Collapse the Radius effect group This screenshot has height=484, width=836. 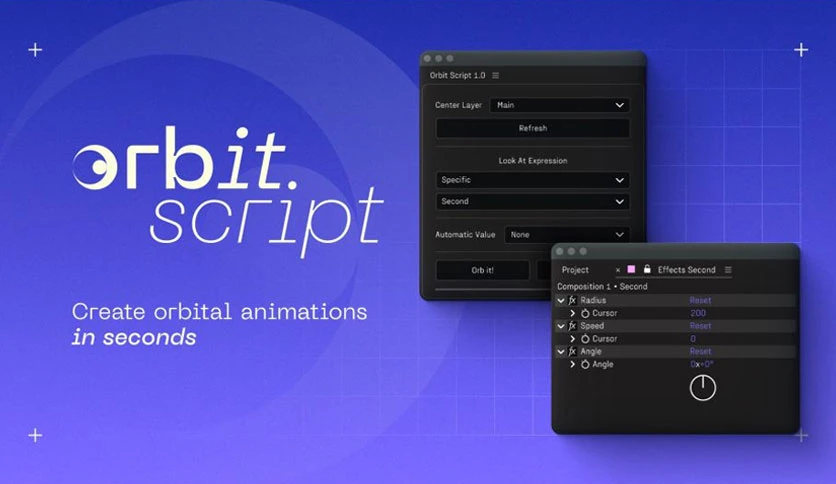pos(561,301)
